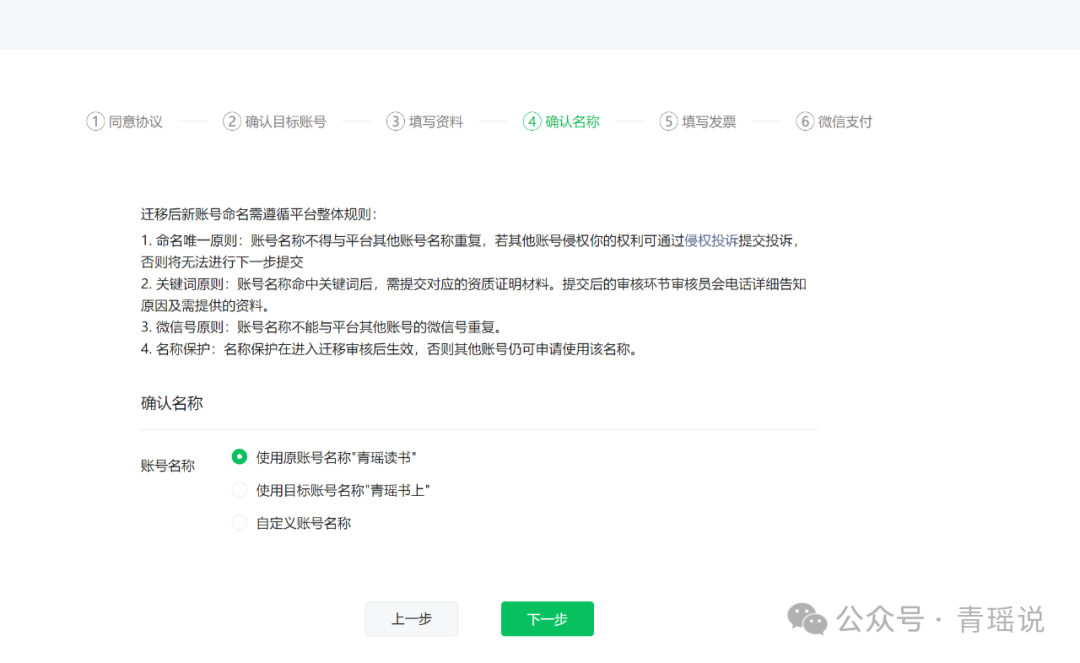Viewport: 1080px width, 663px height.
Task: Click the green 下一步 next button
Action: pyautogui.click(x=547, y=618)
